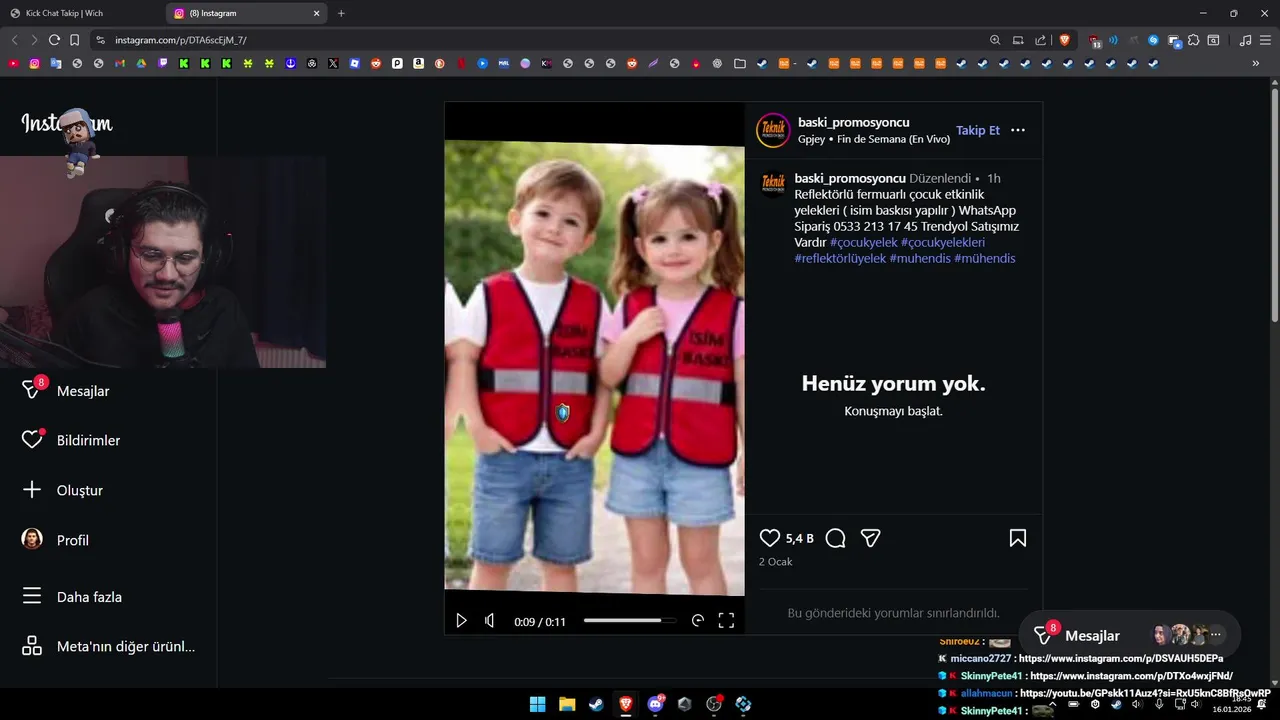Bookmark this page via toolbar icon
Viewport: 1280px width, 720px height.
tap(74, 40)
